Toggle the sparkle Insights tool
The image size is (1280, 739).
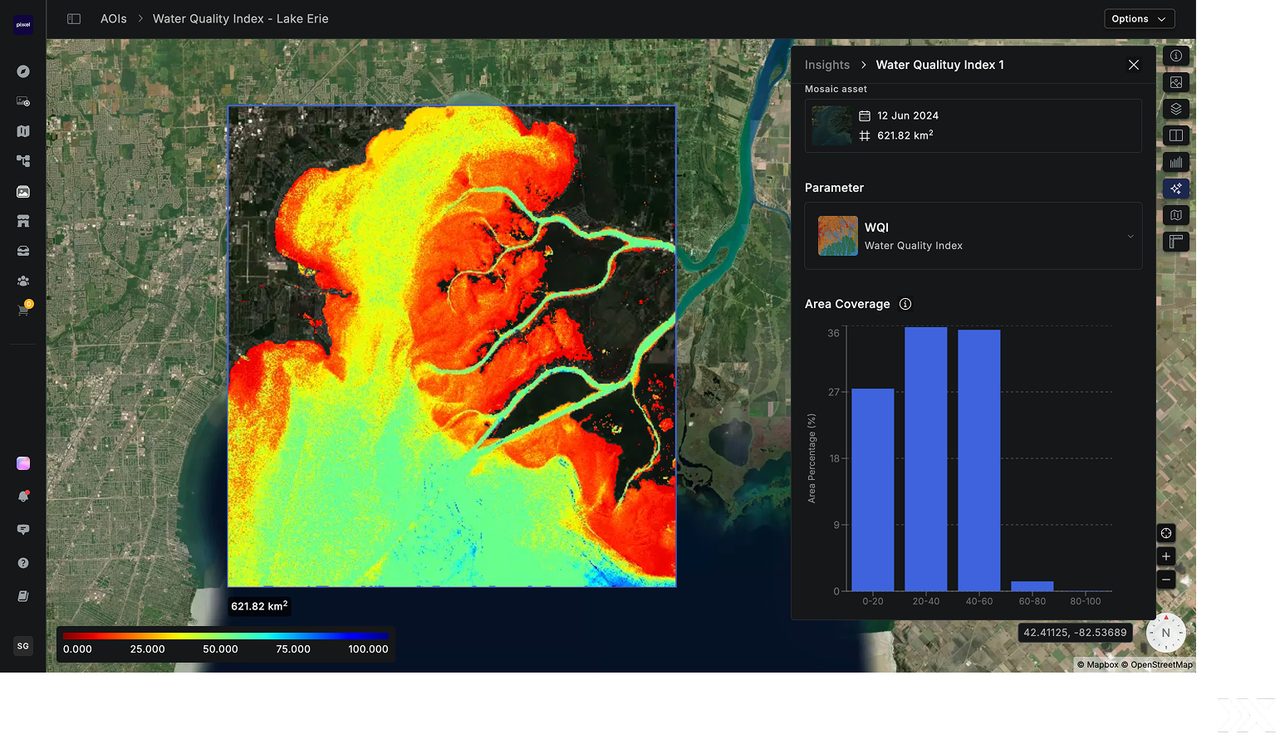(1176, 188)
